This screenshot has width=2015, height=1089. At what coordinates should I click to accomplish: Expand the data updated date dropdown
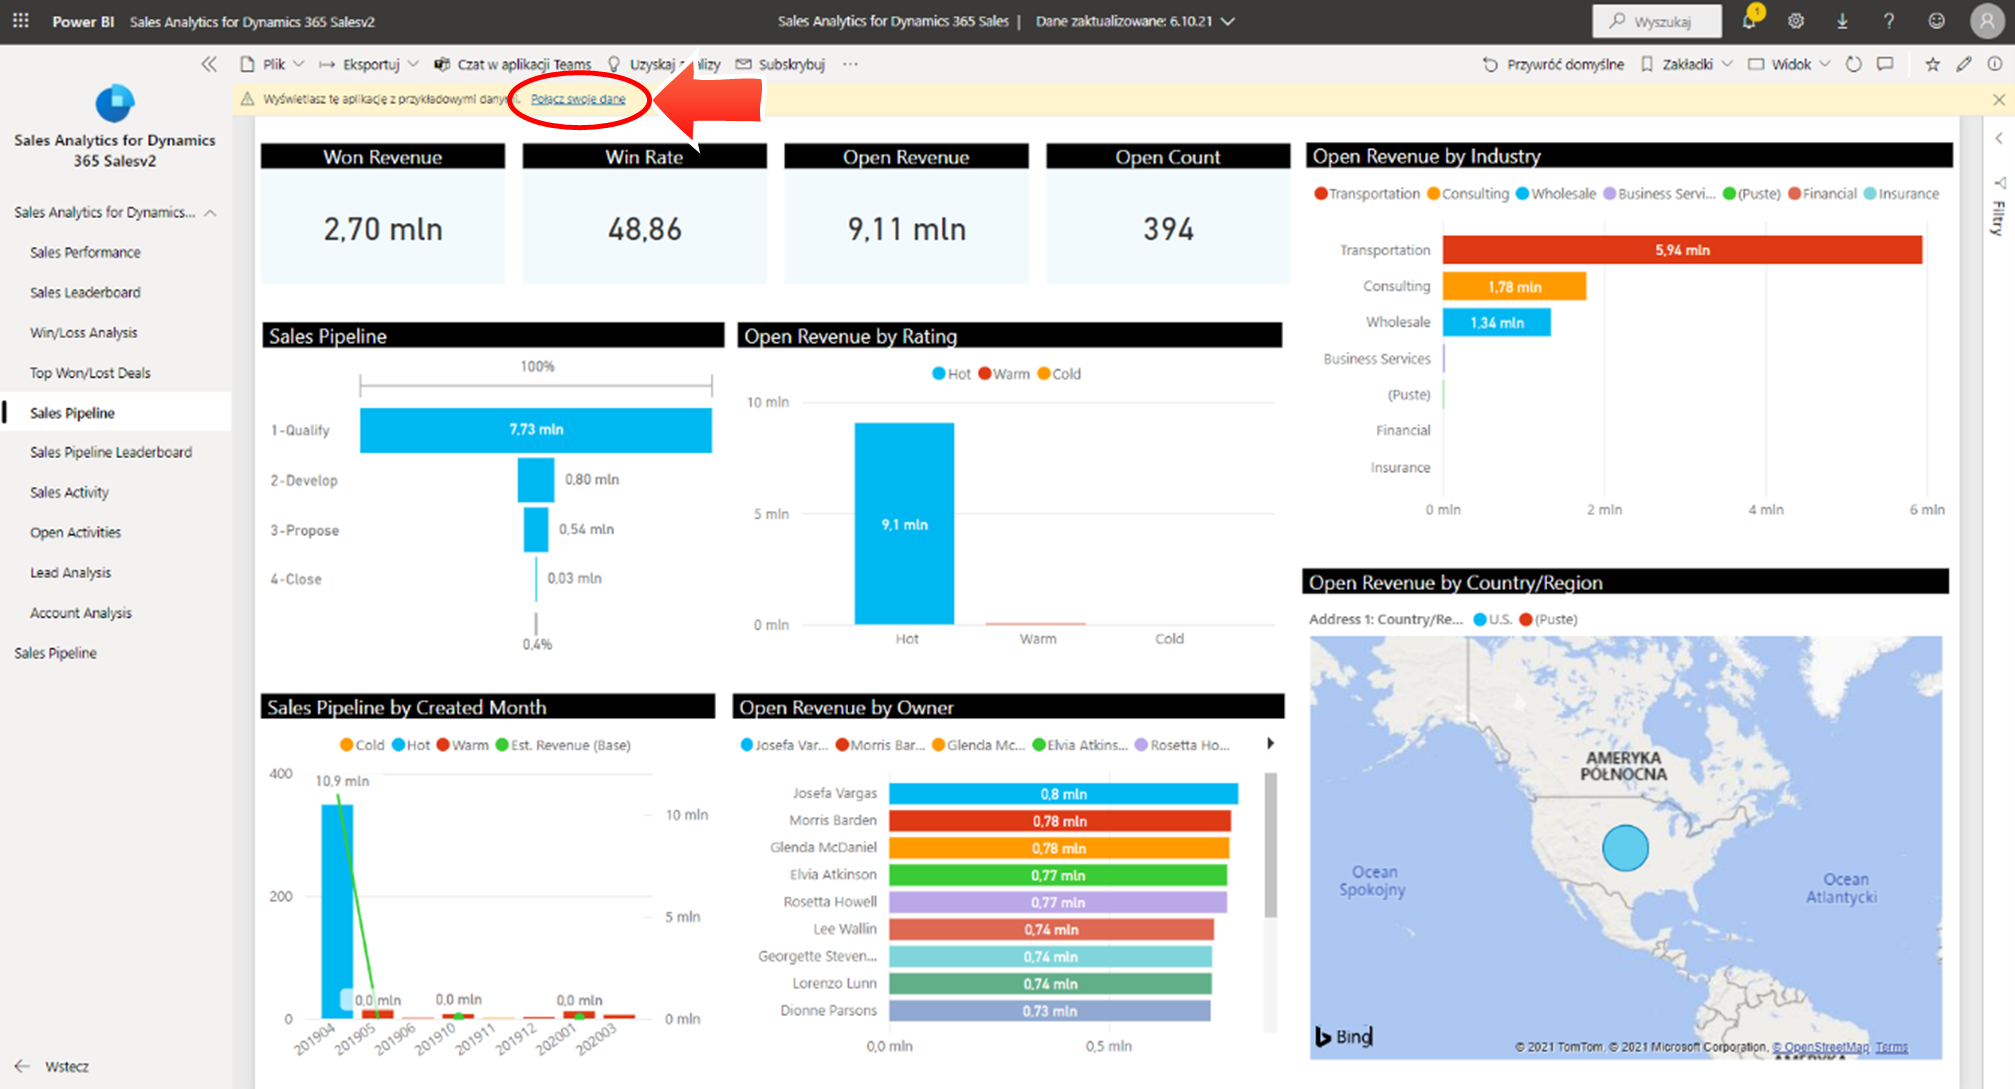[1228, 21]
